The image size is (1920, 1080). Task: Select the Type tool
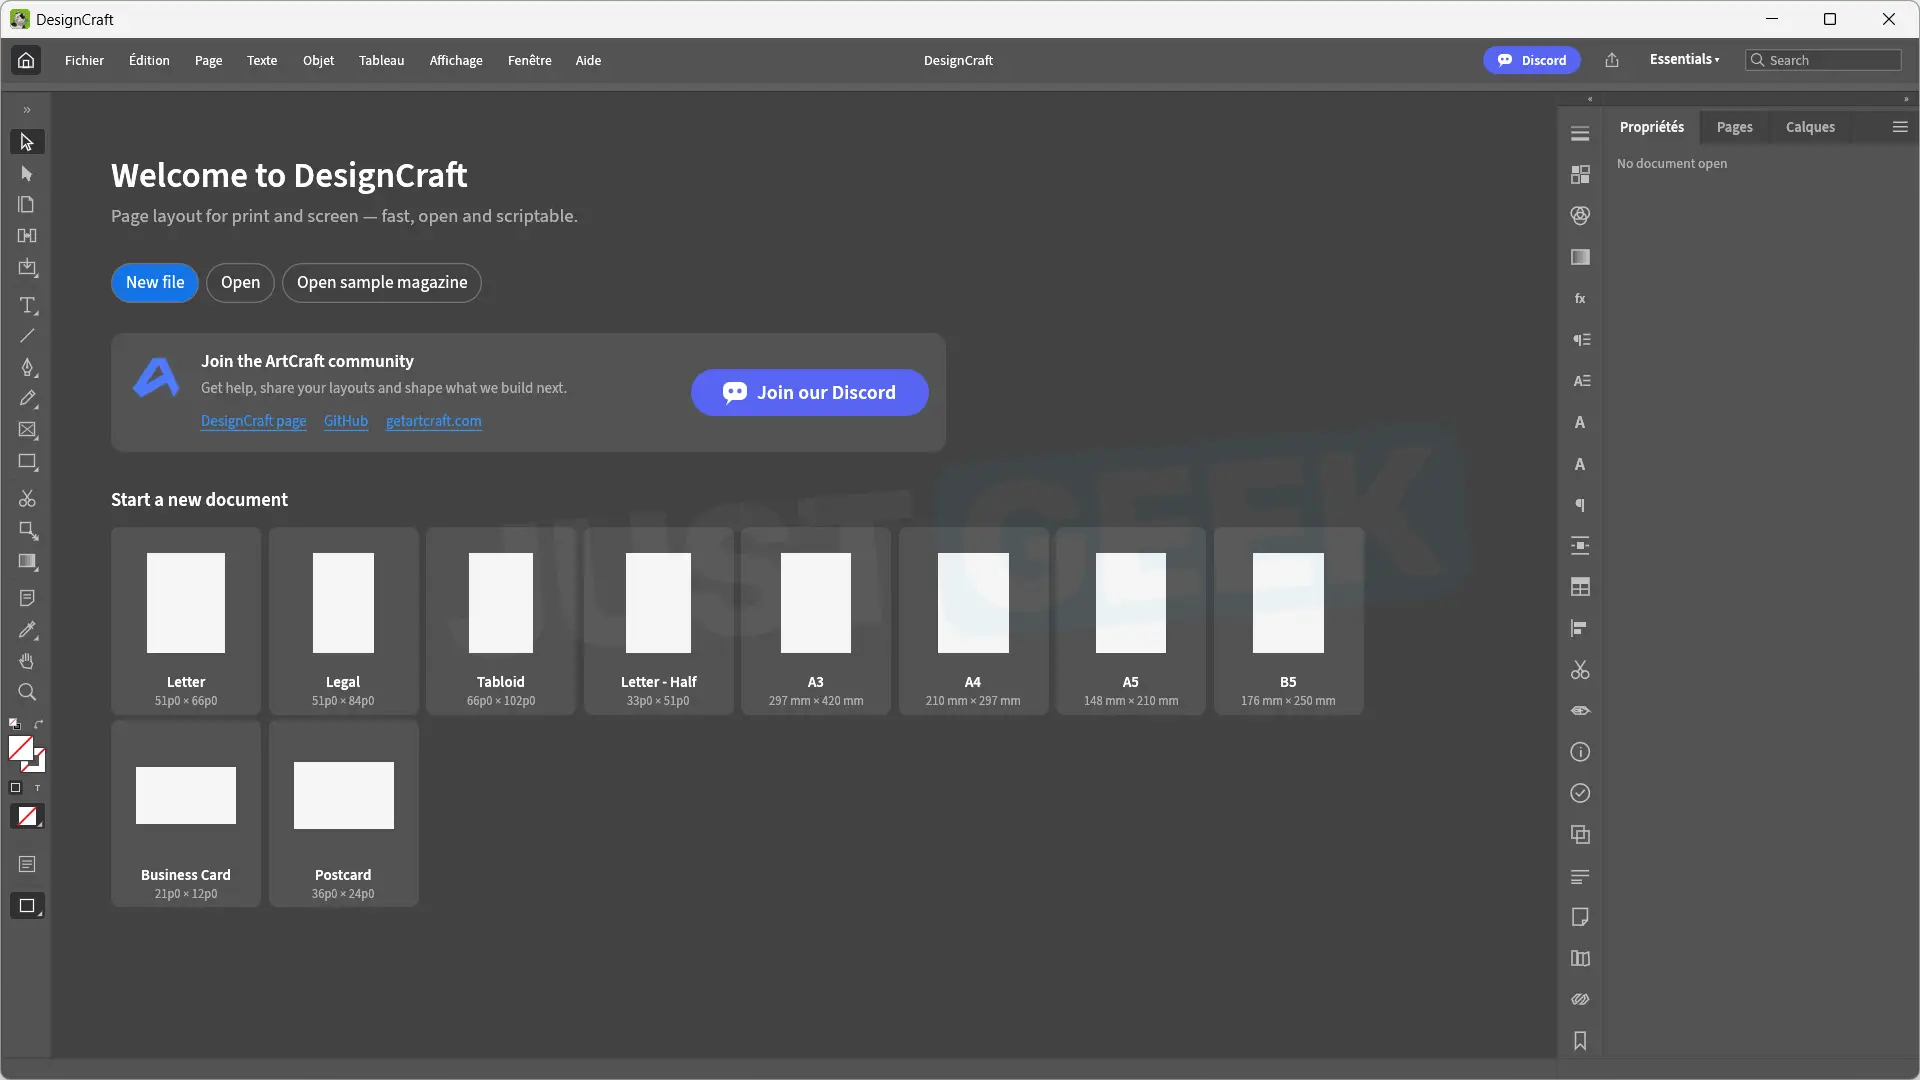click(27, 305)
